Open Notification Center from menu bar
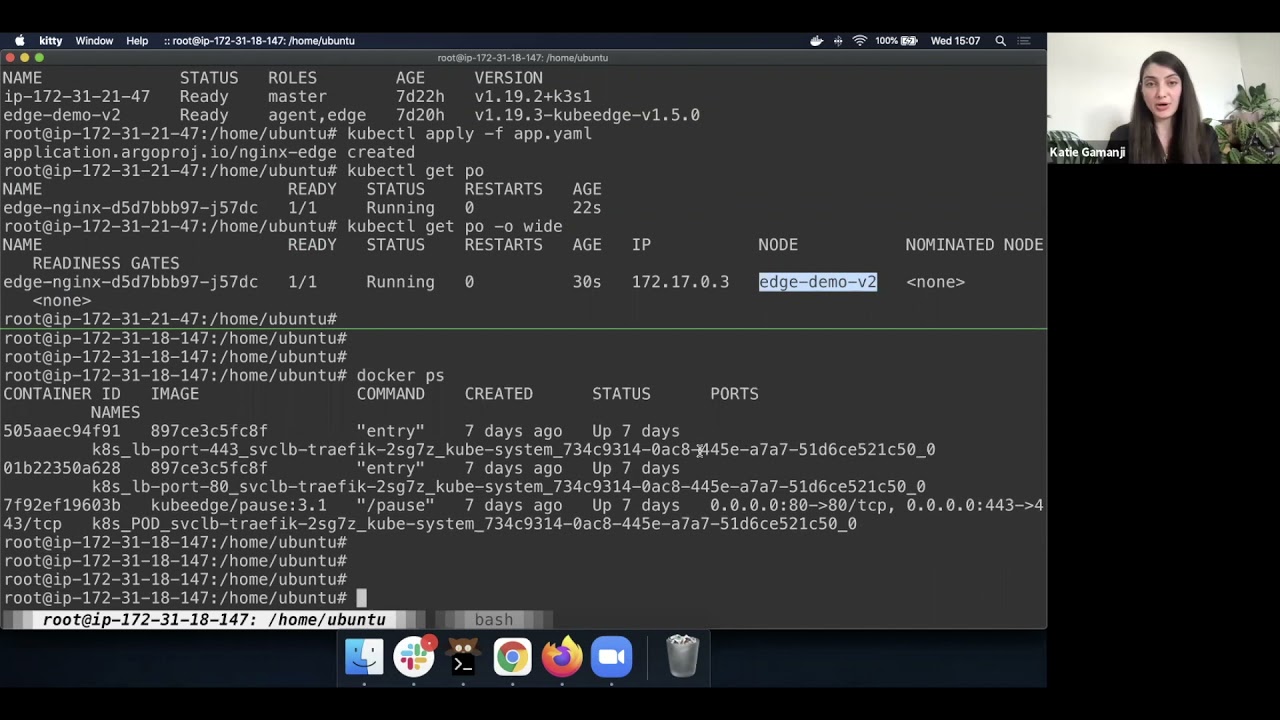1280x720 pixels. click(1024, 41)
